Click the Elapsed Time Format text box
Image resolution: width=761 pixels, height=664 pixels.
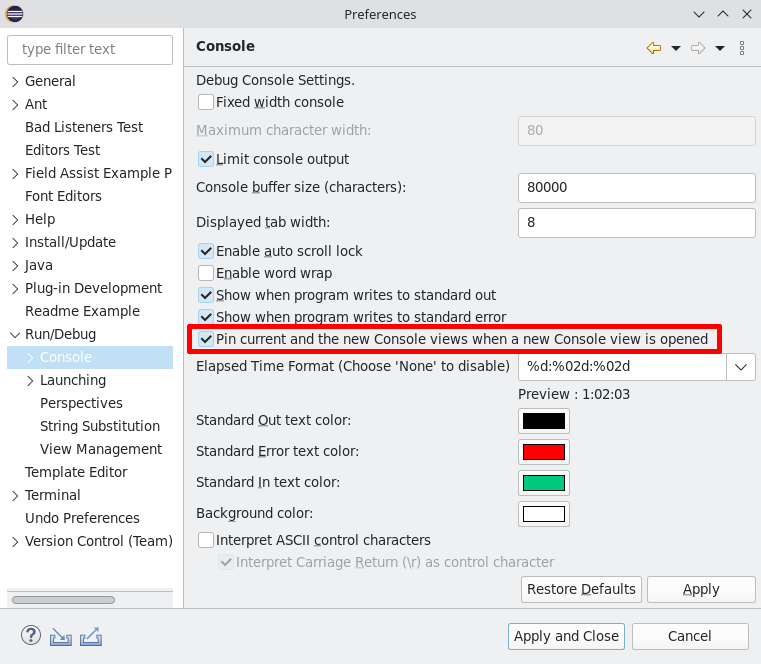pyautogui.click(x=622, y=367)
